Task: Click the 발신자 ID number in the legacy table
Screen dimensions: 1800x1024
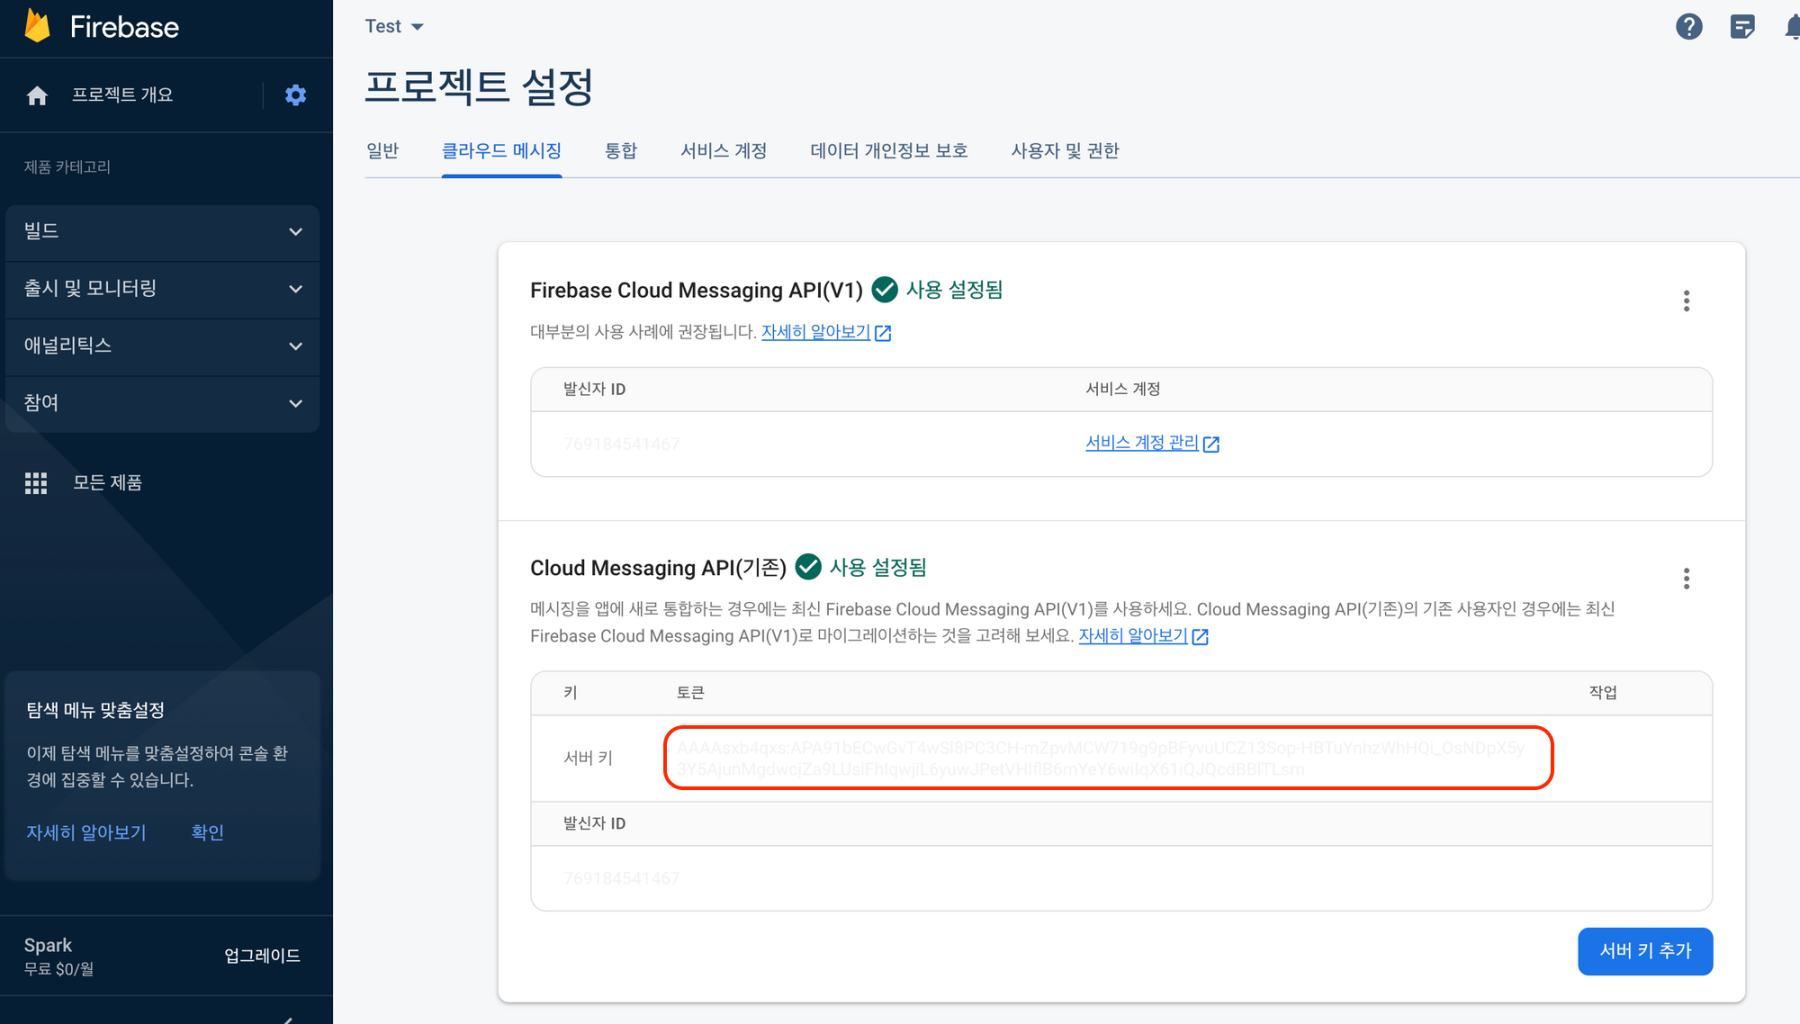Action: [621, 879]
